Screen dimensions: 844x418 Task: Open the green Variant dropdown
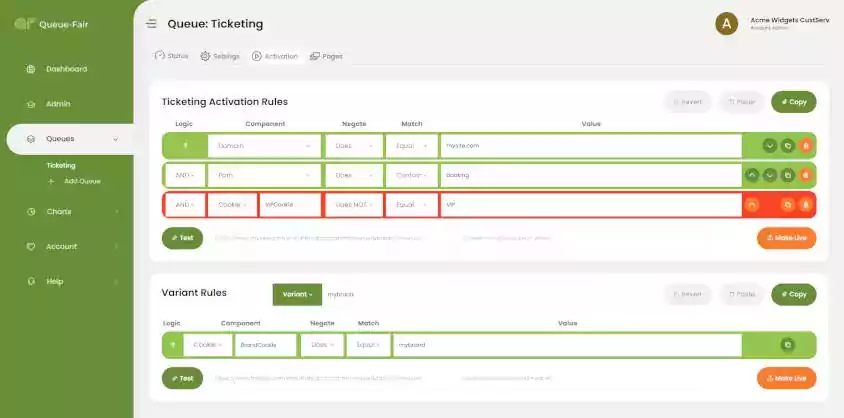coord(297,294)
